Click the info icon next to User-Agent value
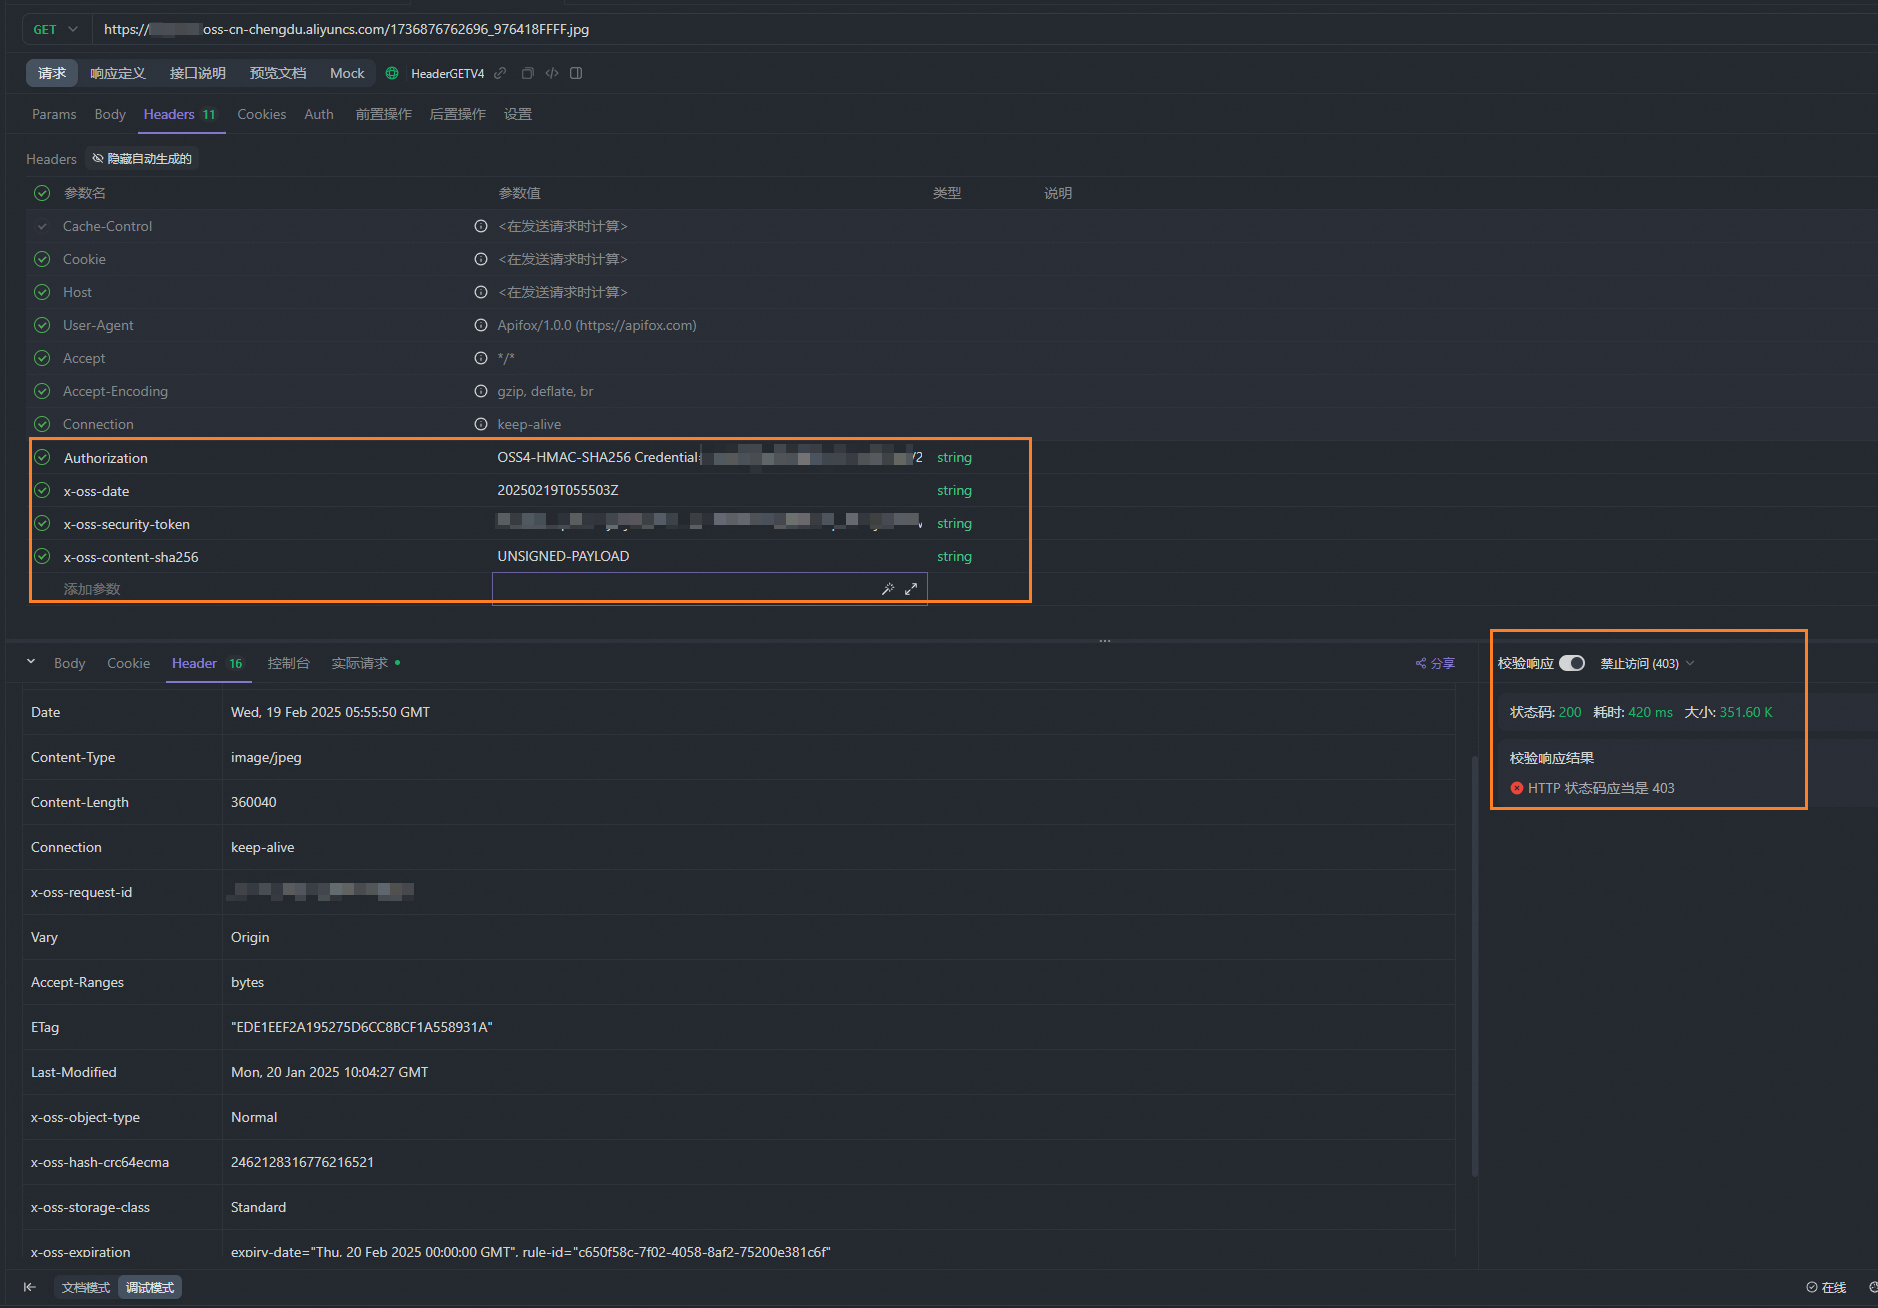 pos(481,325)
